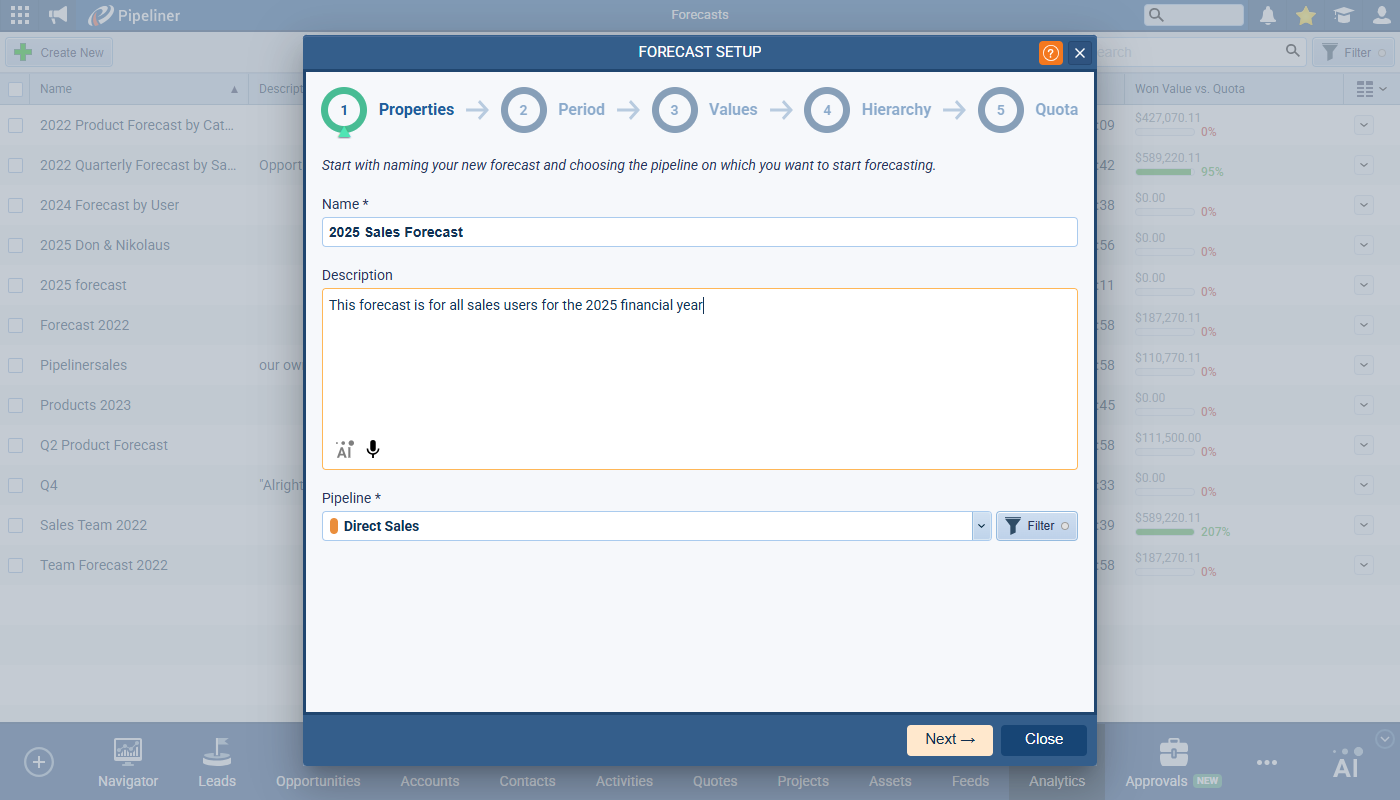This screenshot has height=800, width=1400.
Task: Open the column layout dropdown in header
Action: coord(1371,89)
